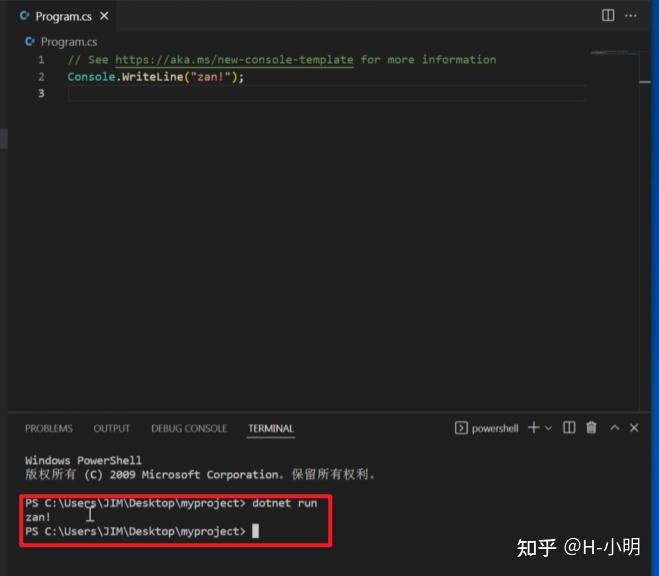The image size is (659, 576).
Task: Click the 'dotnet run' command text
Action: (x=285, y=503)
